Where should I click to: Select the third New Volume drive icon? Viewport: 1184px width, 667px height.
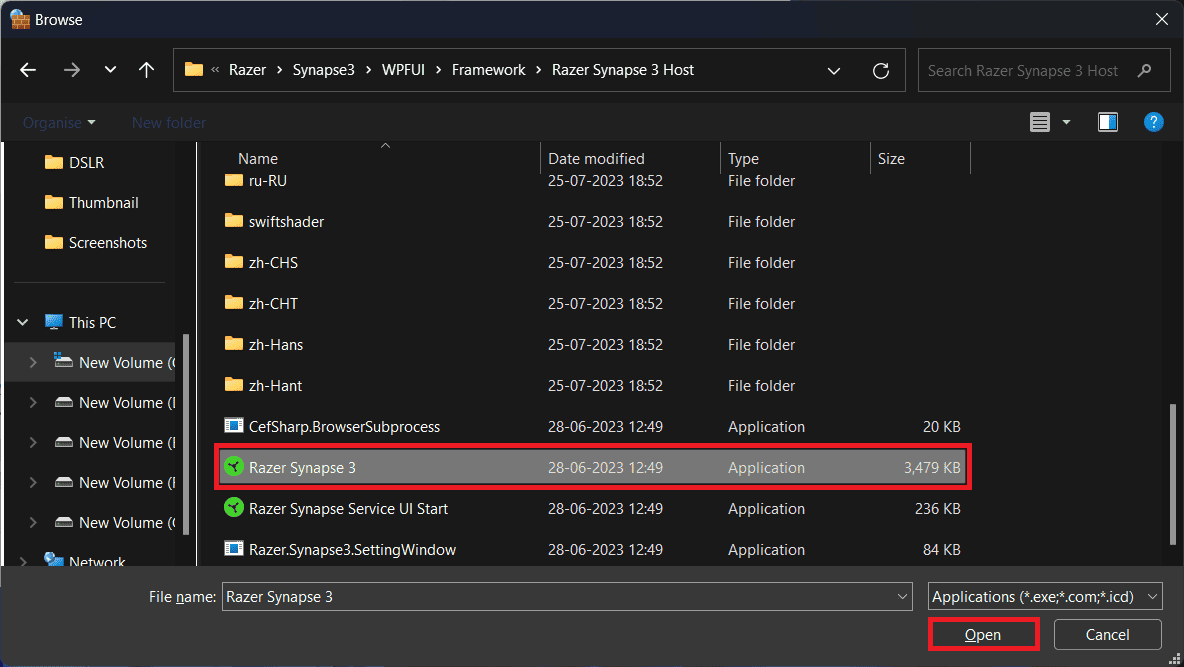coord(64,443)
